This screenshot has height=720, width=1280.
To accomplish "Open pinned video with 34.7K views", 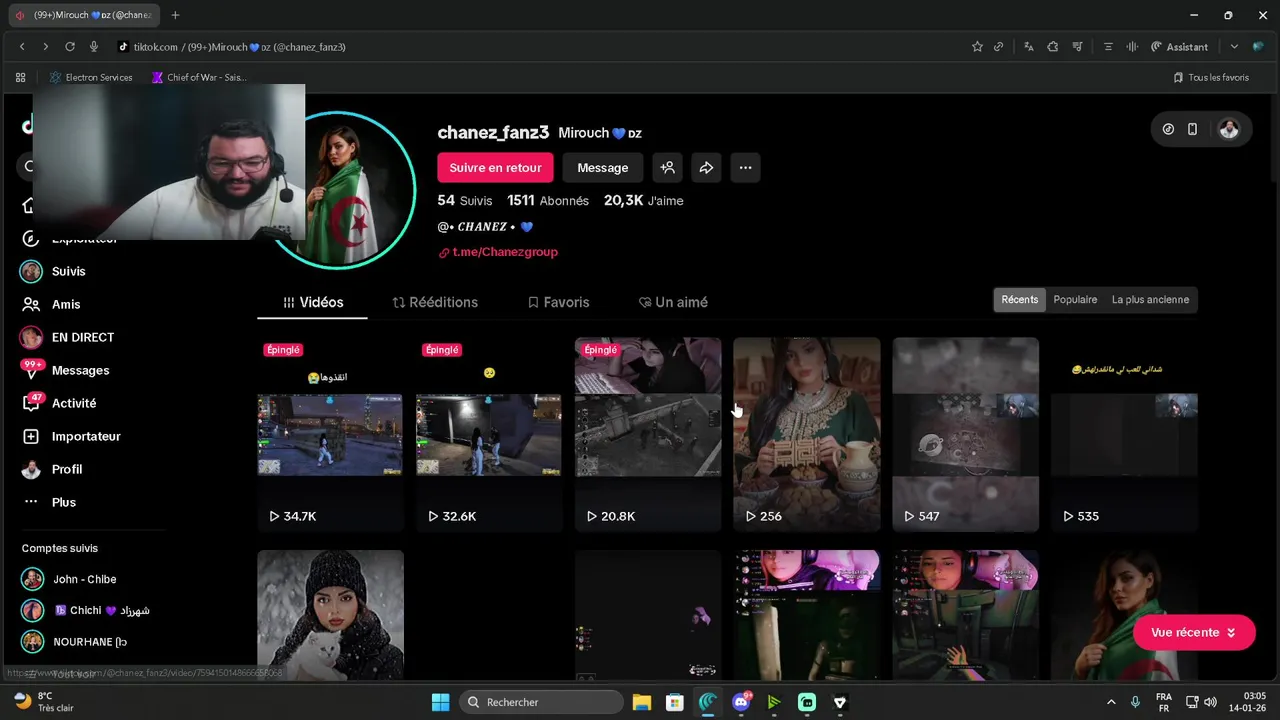I will click(330, 434).
